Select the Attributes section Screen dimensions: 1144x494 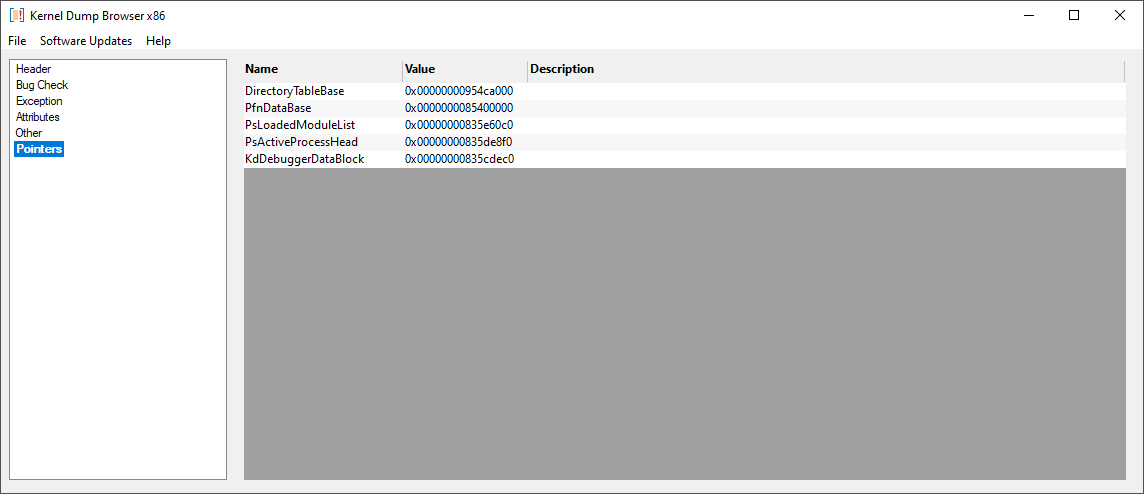coord(38,117)
